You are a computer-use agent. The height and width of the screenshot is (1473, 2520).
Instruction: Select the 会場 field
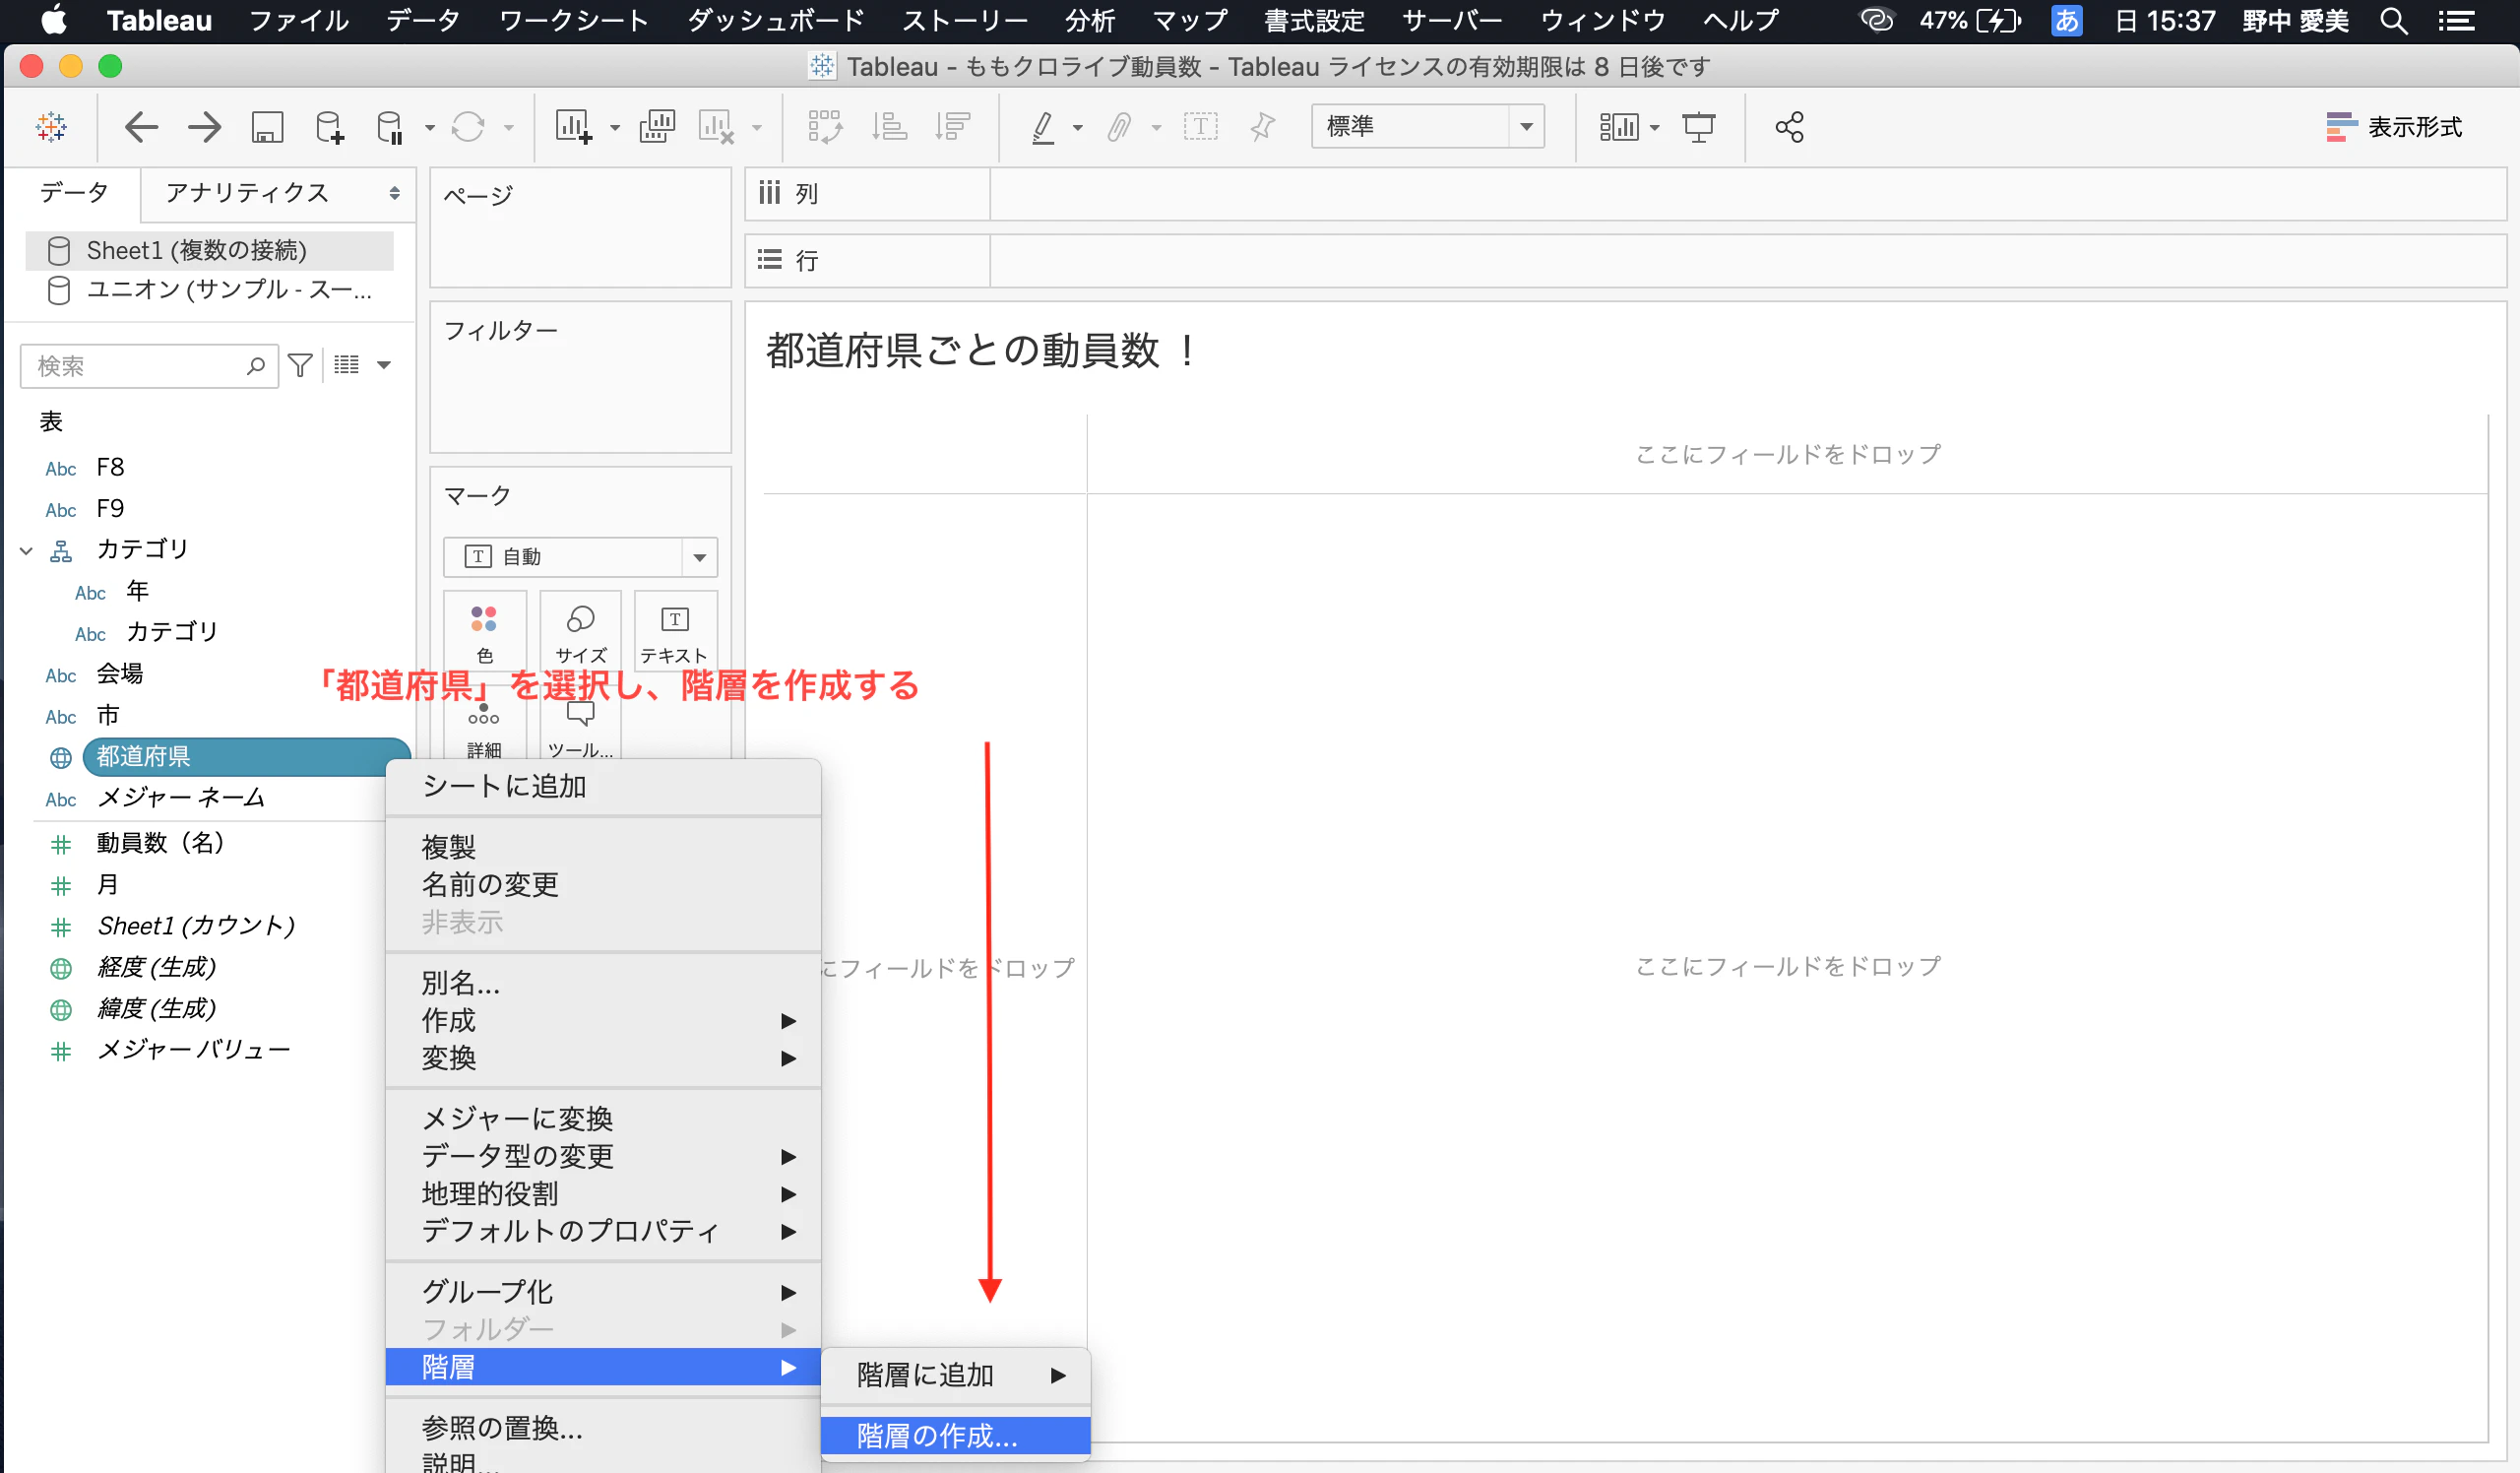pos(119,674)
